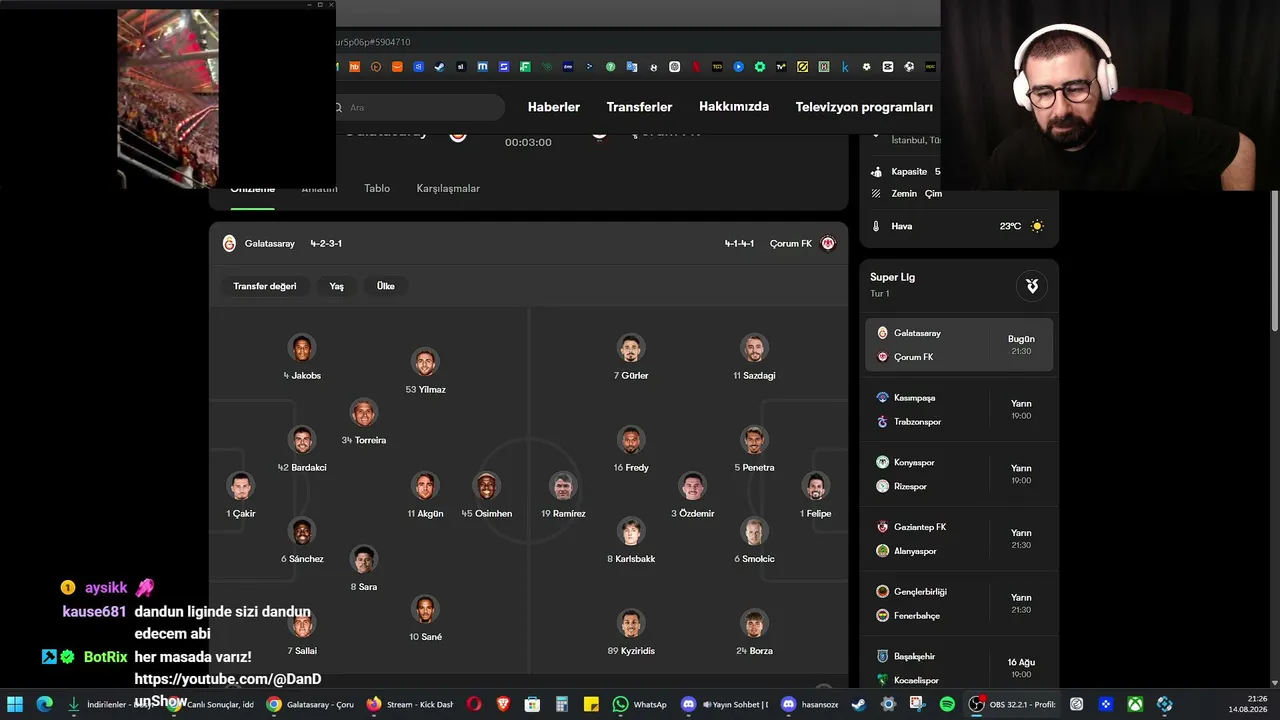Select Borza's player avatar
Viewport: 1280px width, 720px height.
pos(754,623)
